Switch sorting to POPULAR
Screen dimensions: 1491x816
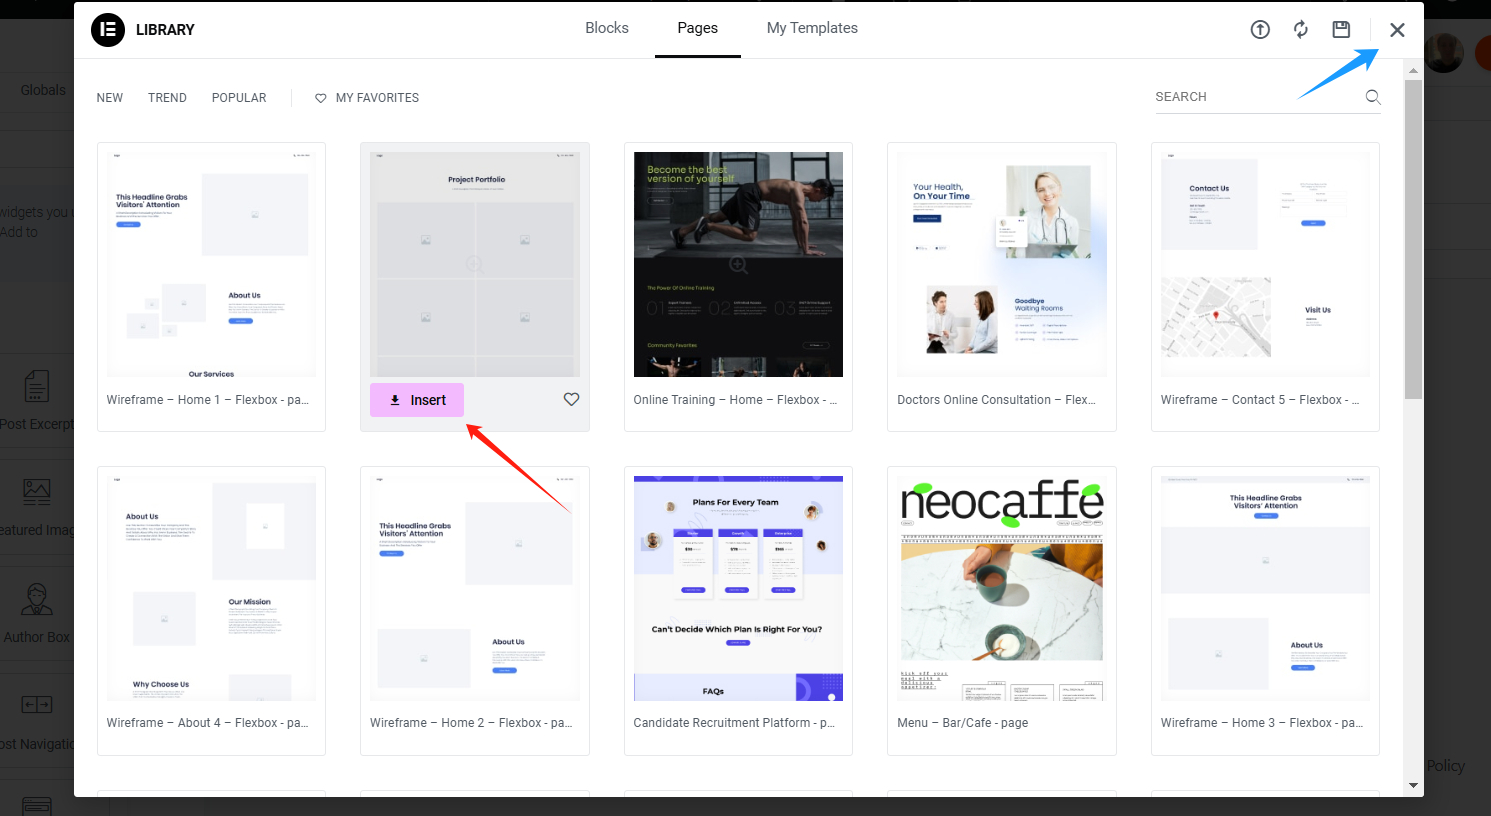tap(239, 97)
